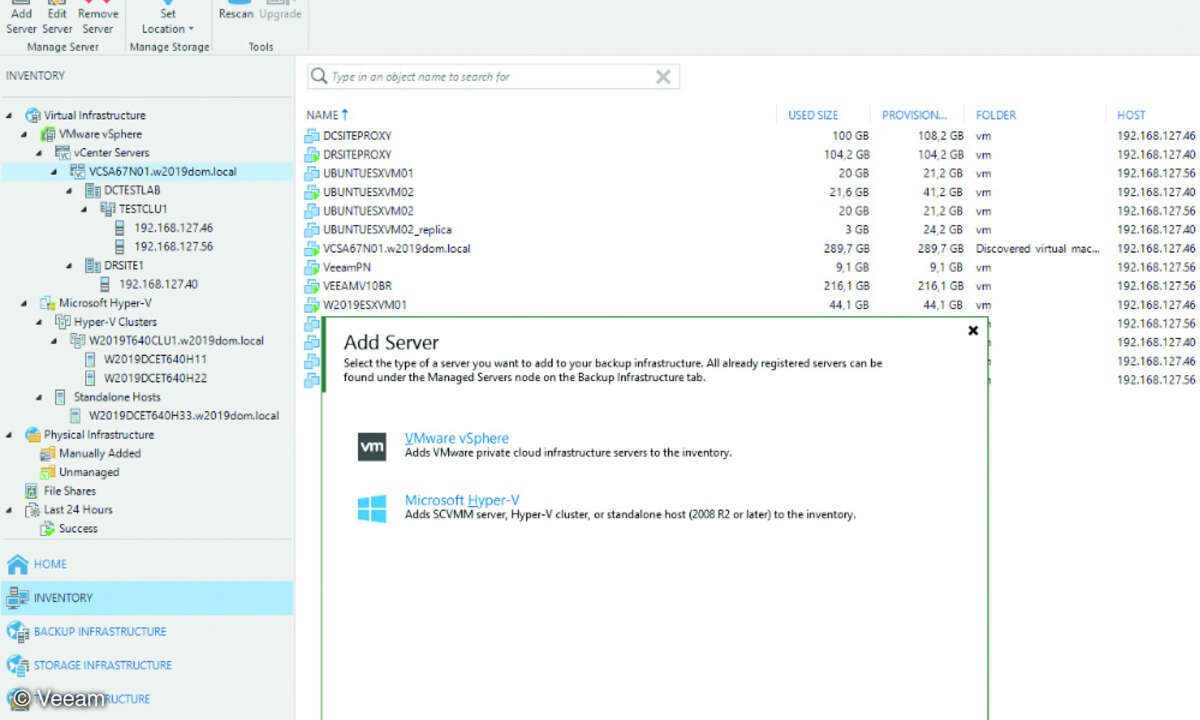Image resolution: width=1200 pixels, height=720 pixels.
Task: Choose VMware vSphere in Add Server dialog
Action: 457,438
